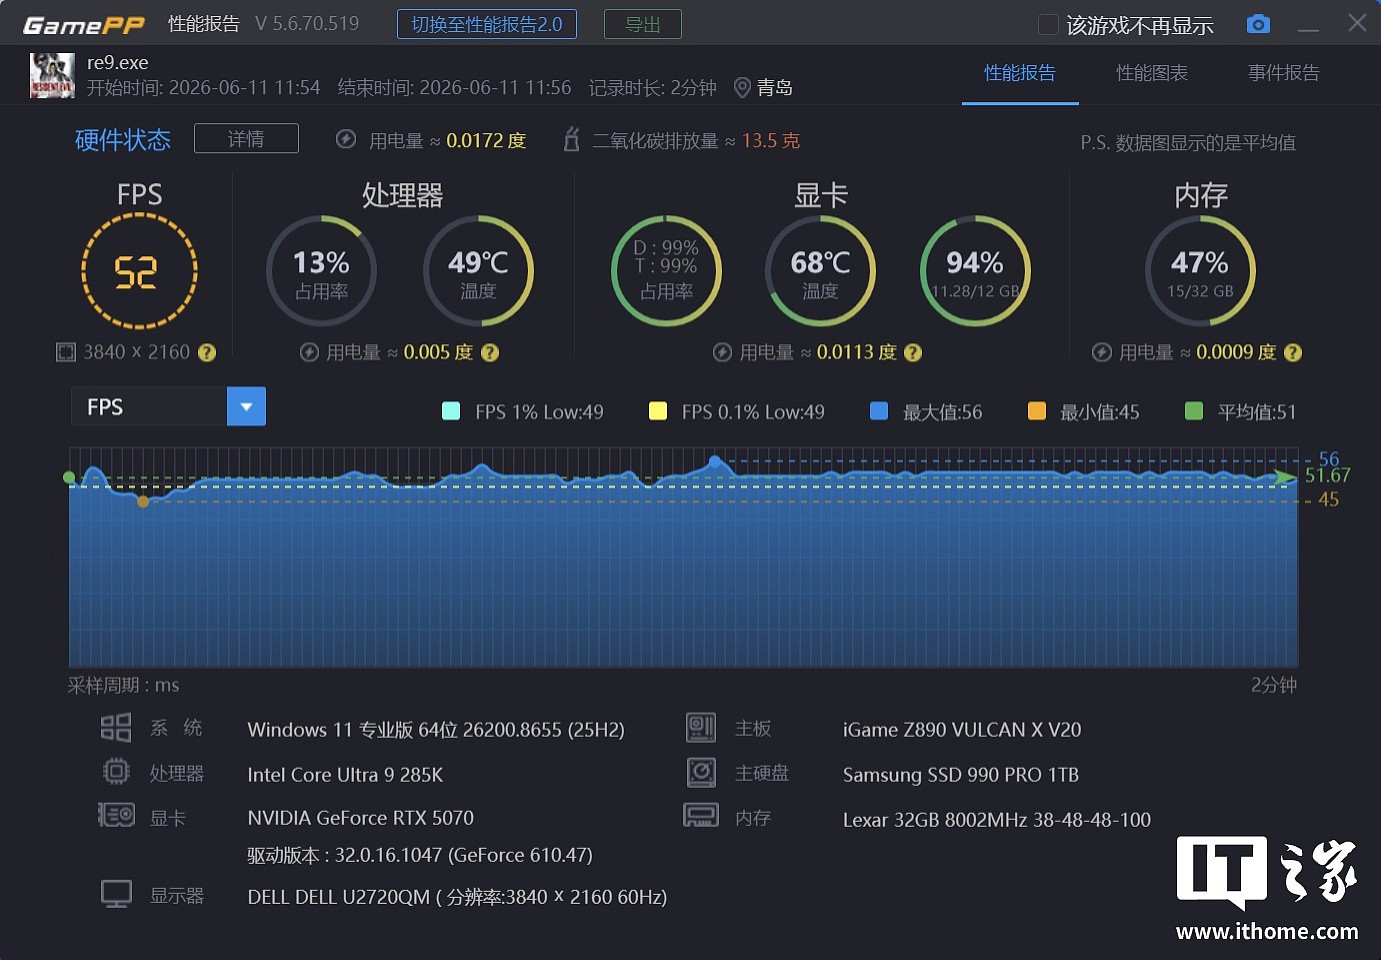Click the CO2 emission bottle icon
Viewport: 1381px width, 960px height.
(x=572, y=139)
